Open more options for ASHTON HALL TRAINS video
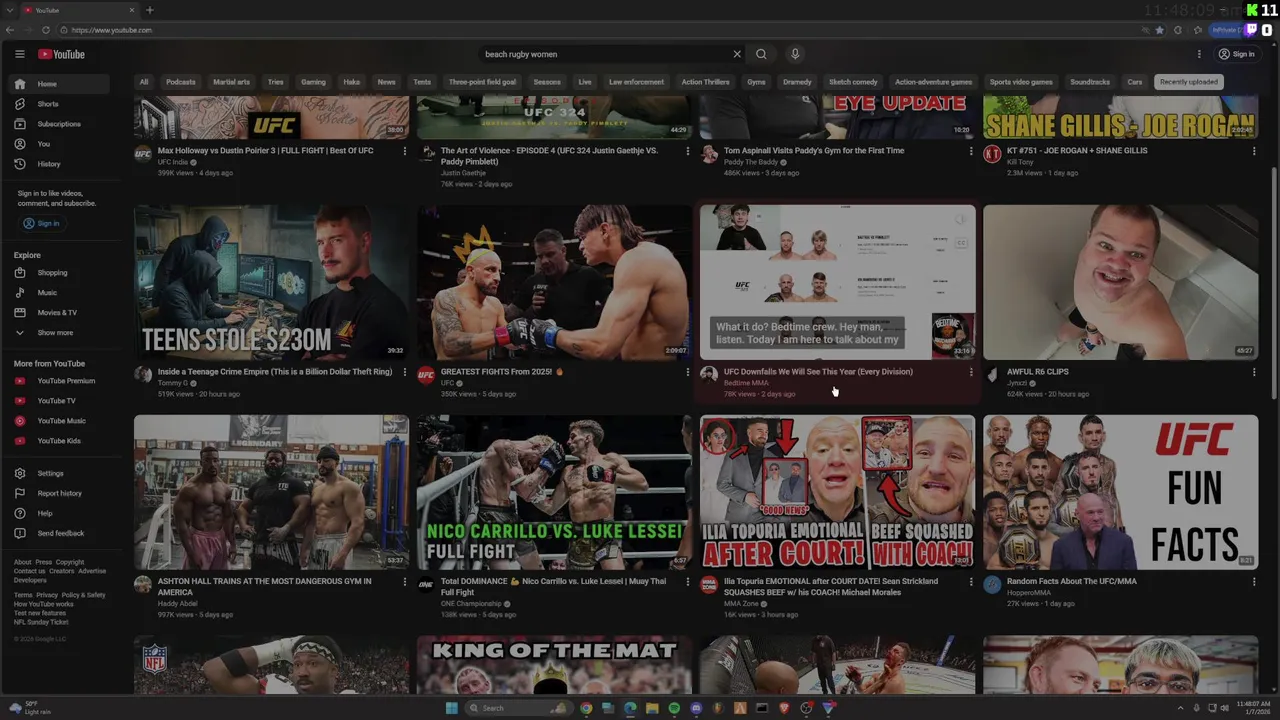1280x720 pixels. pos(404,582)
